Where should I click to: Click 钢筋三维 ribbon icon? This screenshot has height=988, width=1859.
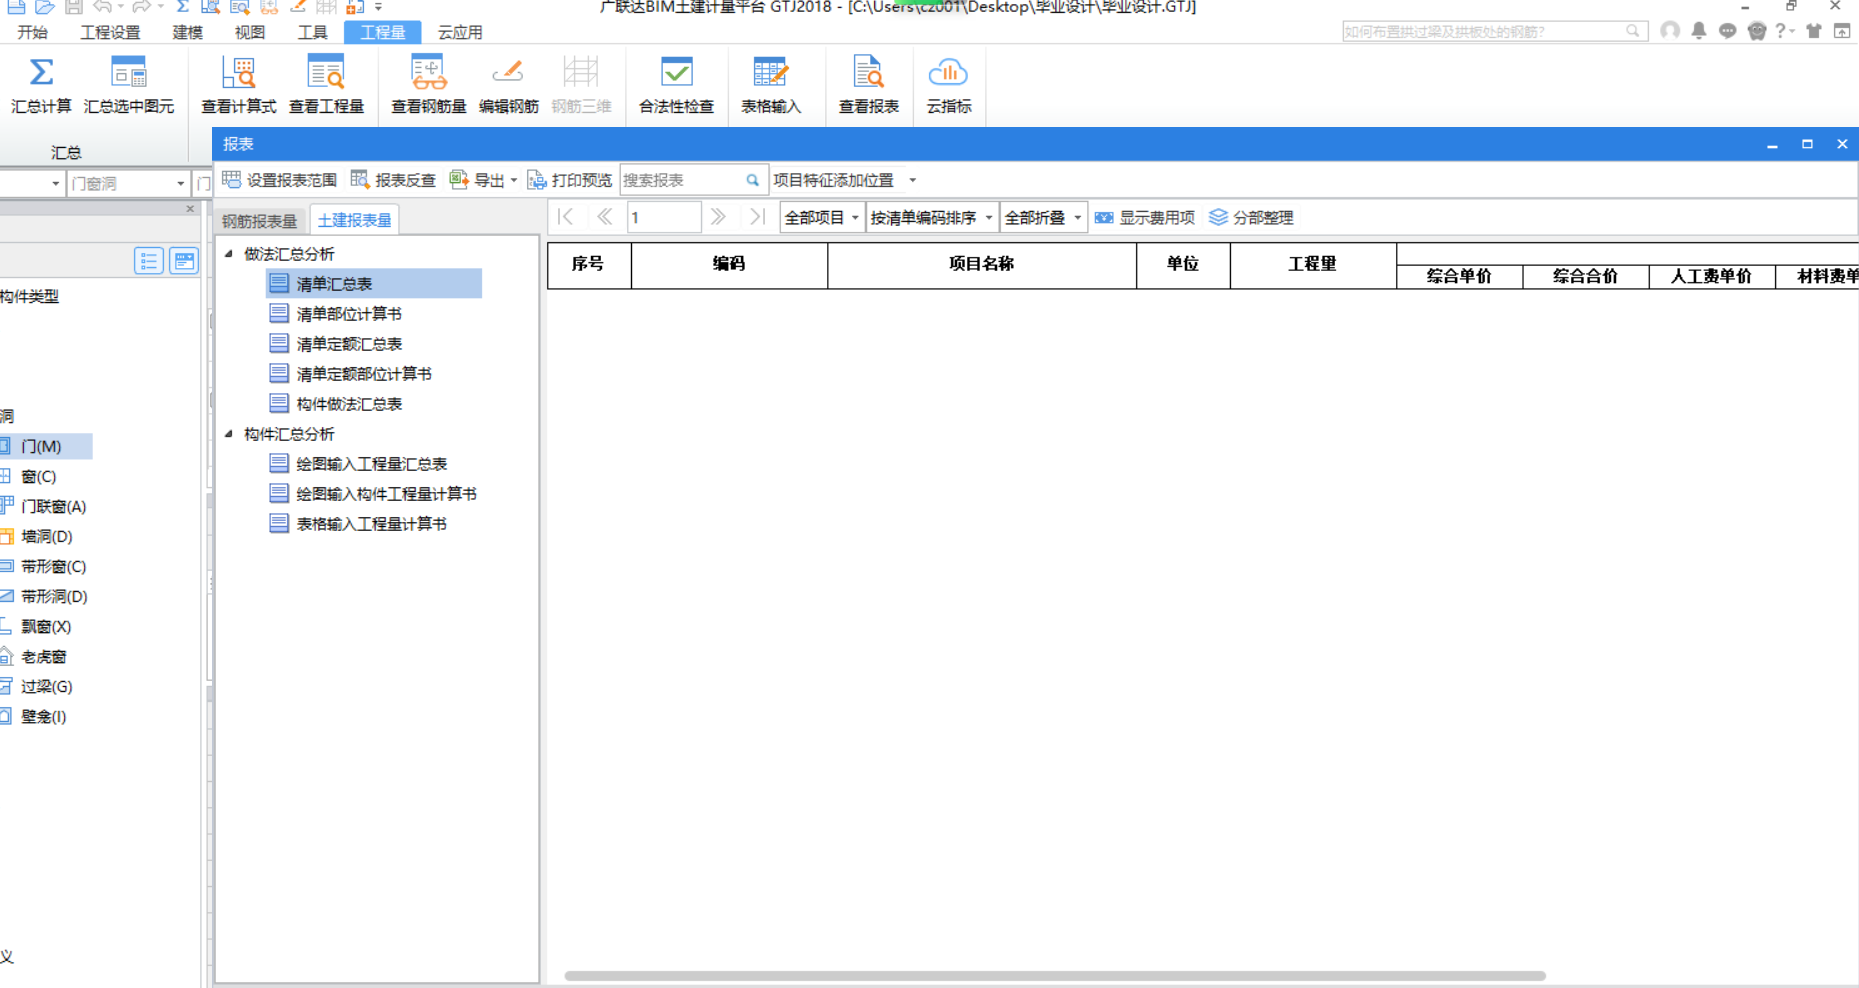581,85
